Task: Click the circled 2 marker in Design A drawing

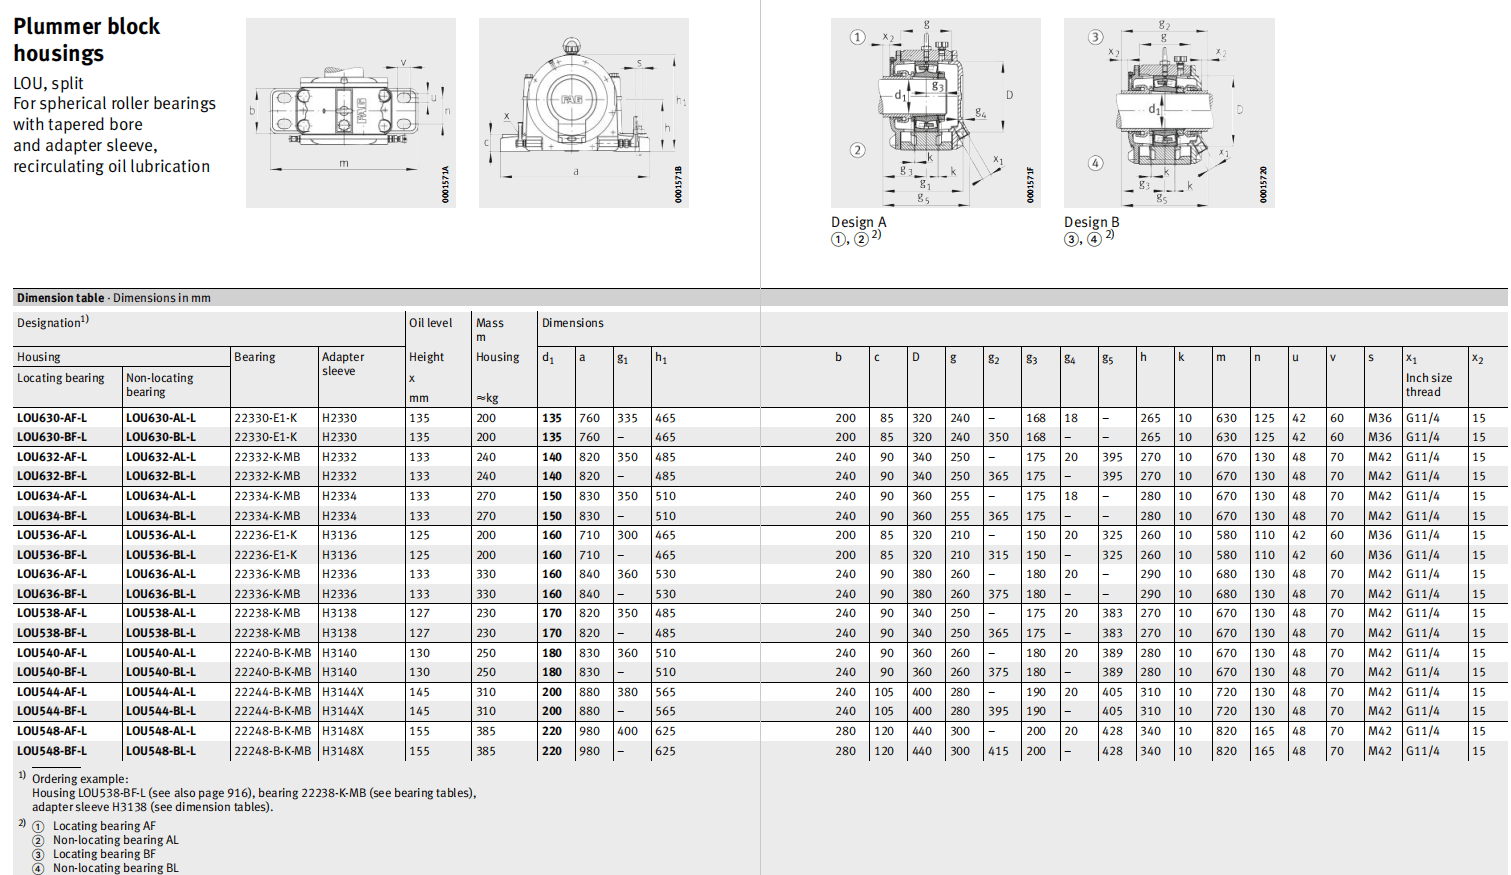Action: (x=857, y=150)
